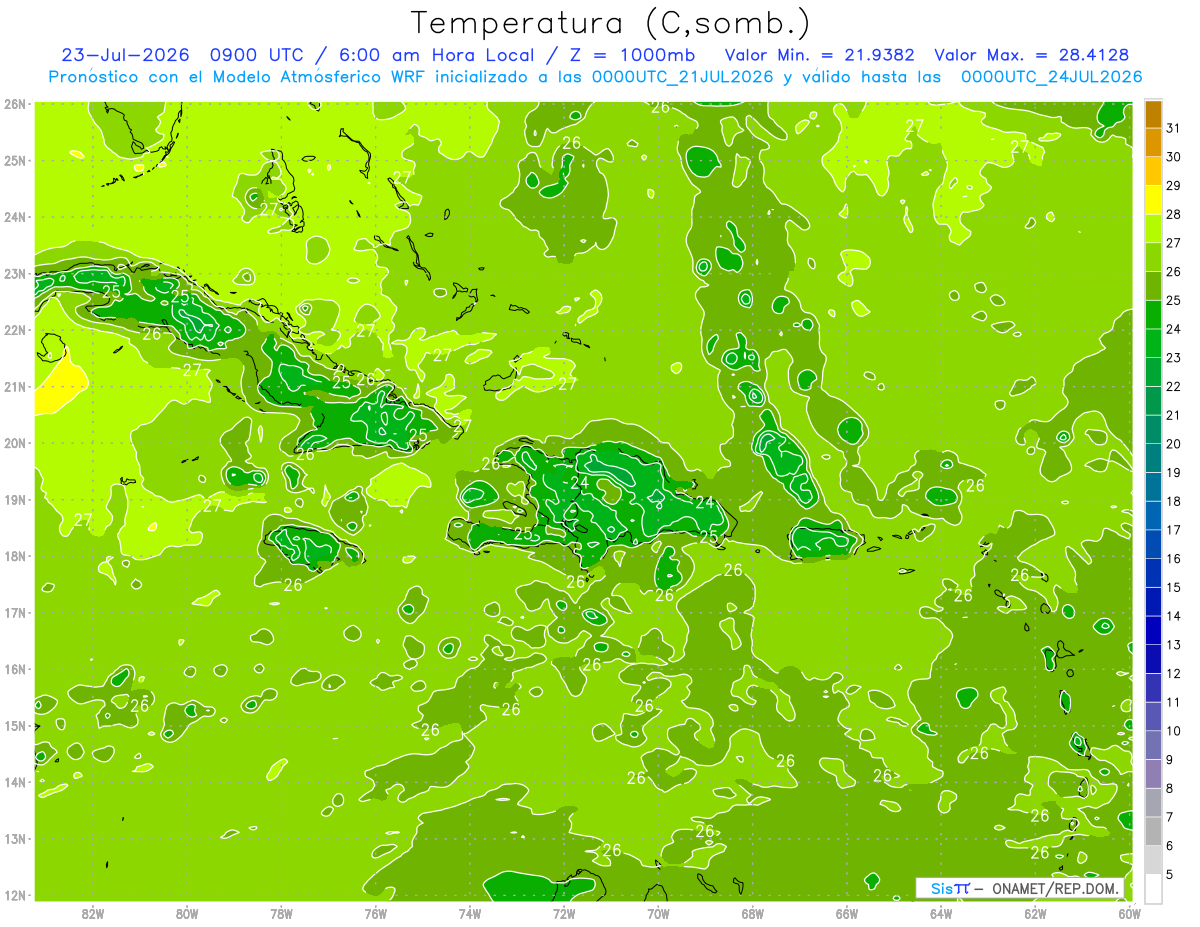
Task: Click the longitude axis label '74W'
Action: pos(470,913)
